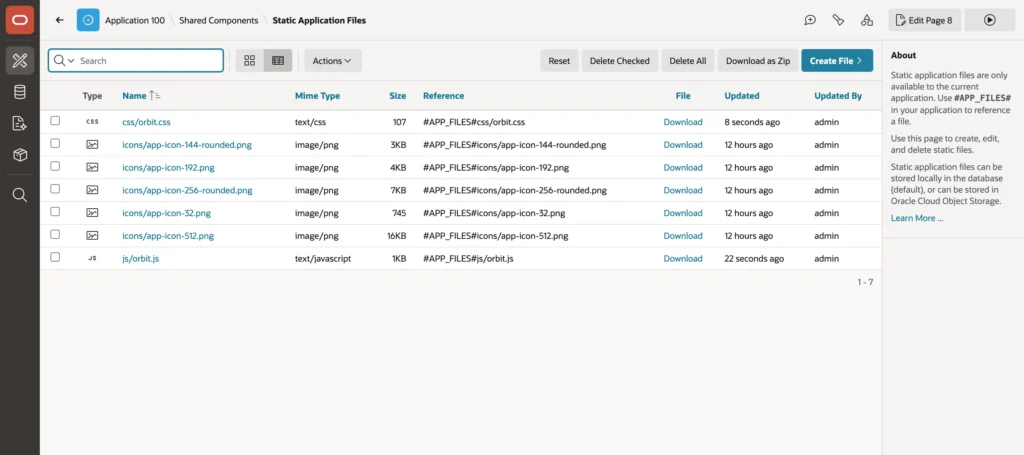Viewport: 1024px width, 455px height.
Task: Click the Delete All button
Action: [688, 61]
